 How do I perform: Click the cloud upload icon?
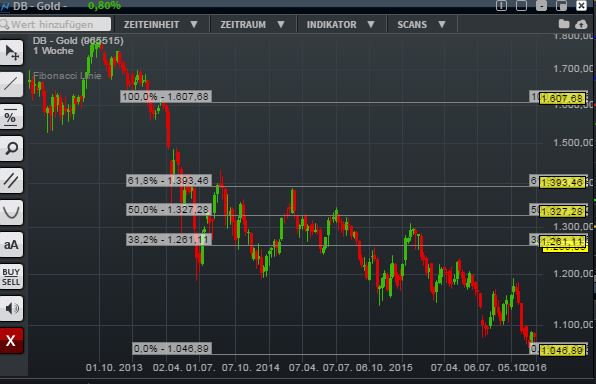pos(581,25)
